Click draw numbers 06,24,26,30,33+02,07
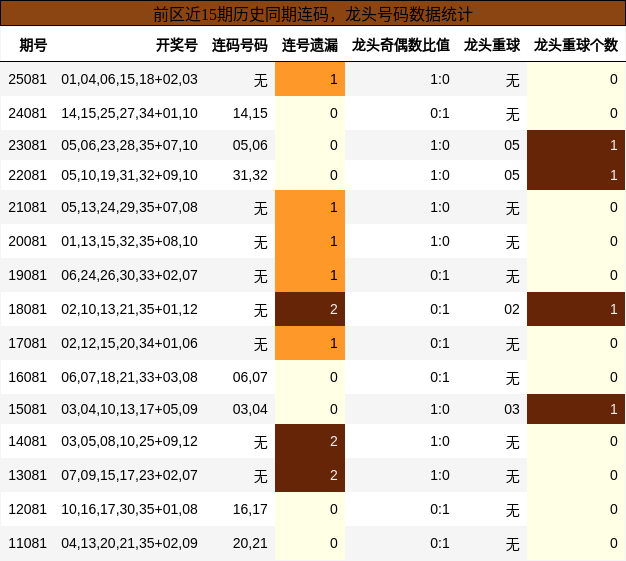 point(129,275)
